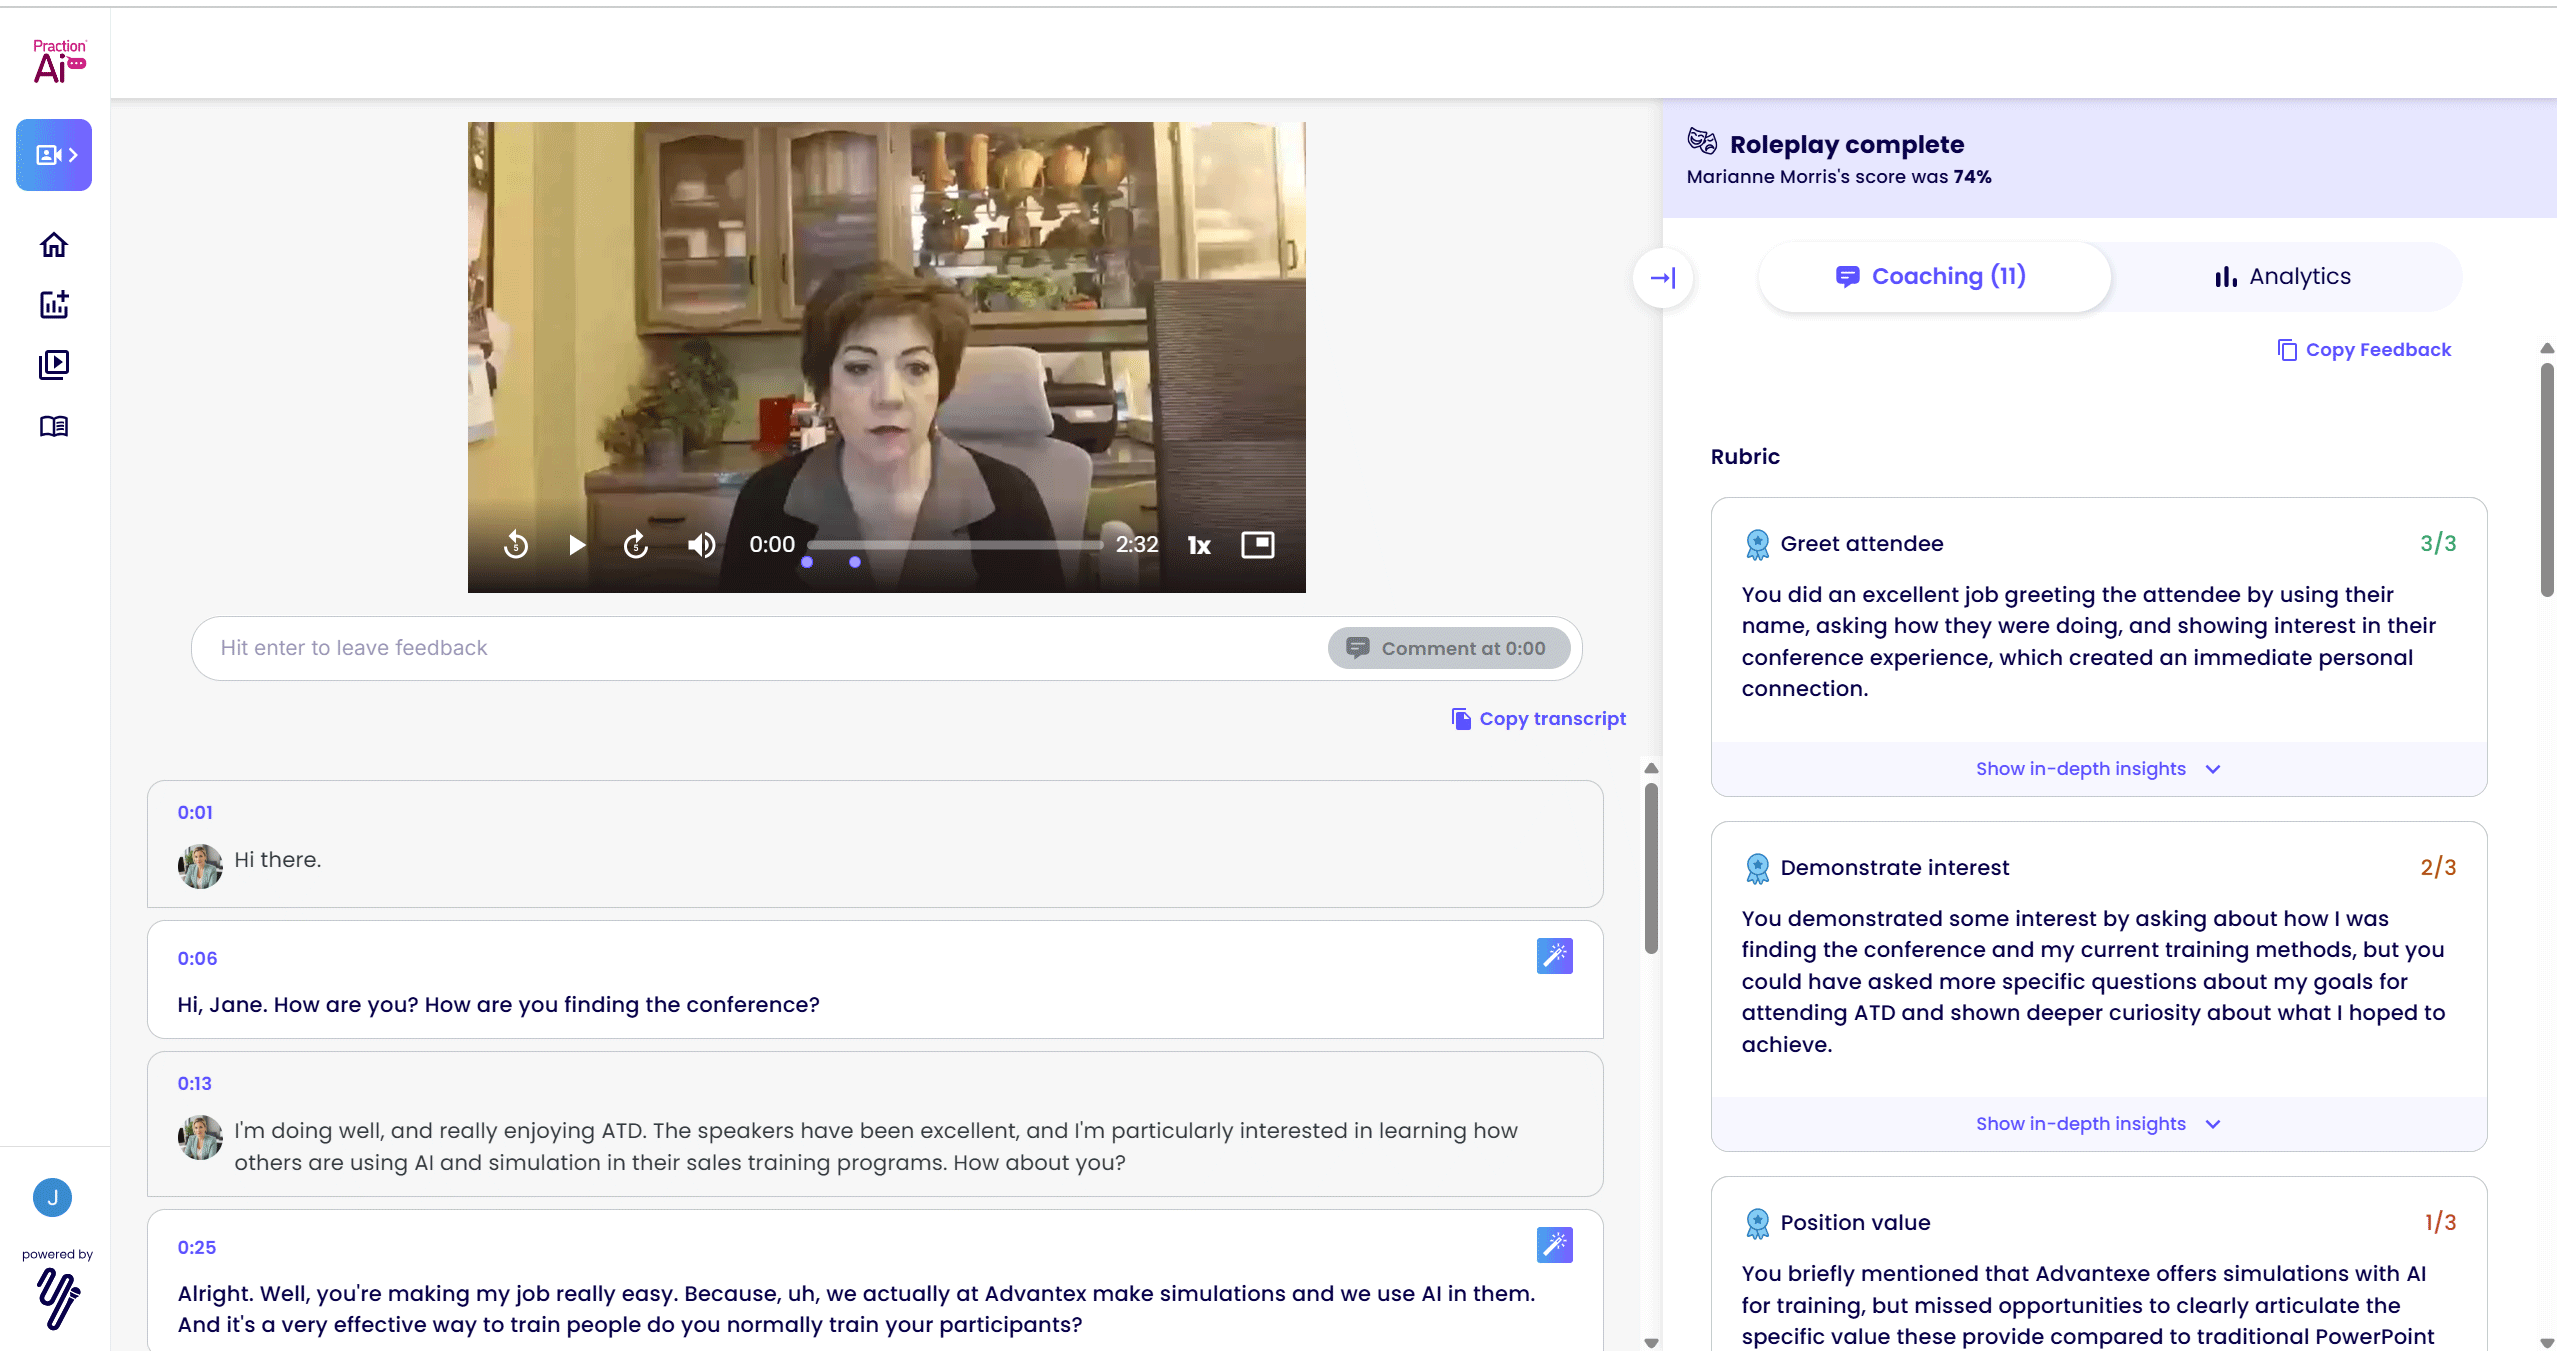2557x1351 pixels.
Task: Open the open-book guide sidebar icon
Action: 54,427
